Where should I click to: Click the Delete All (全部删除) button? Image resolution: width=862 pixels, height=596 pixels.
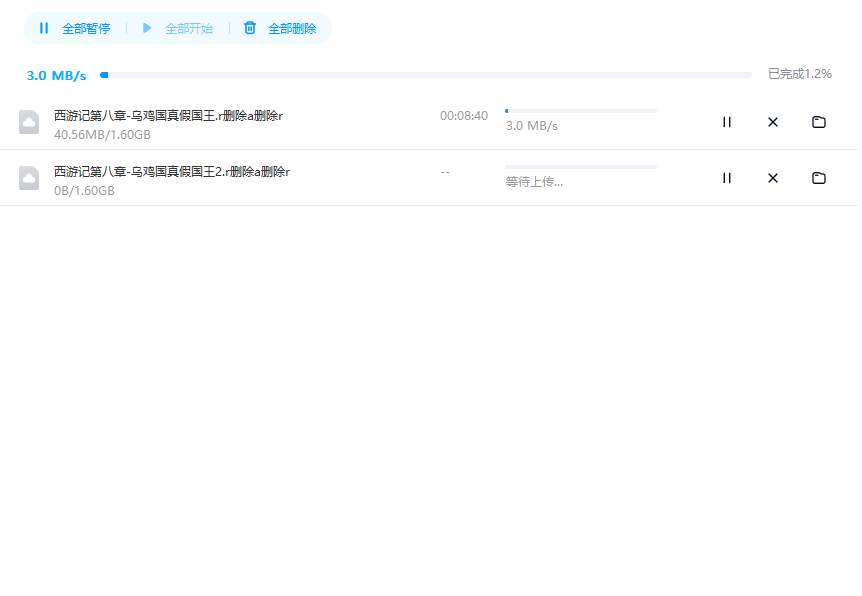coord(280,28)
